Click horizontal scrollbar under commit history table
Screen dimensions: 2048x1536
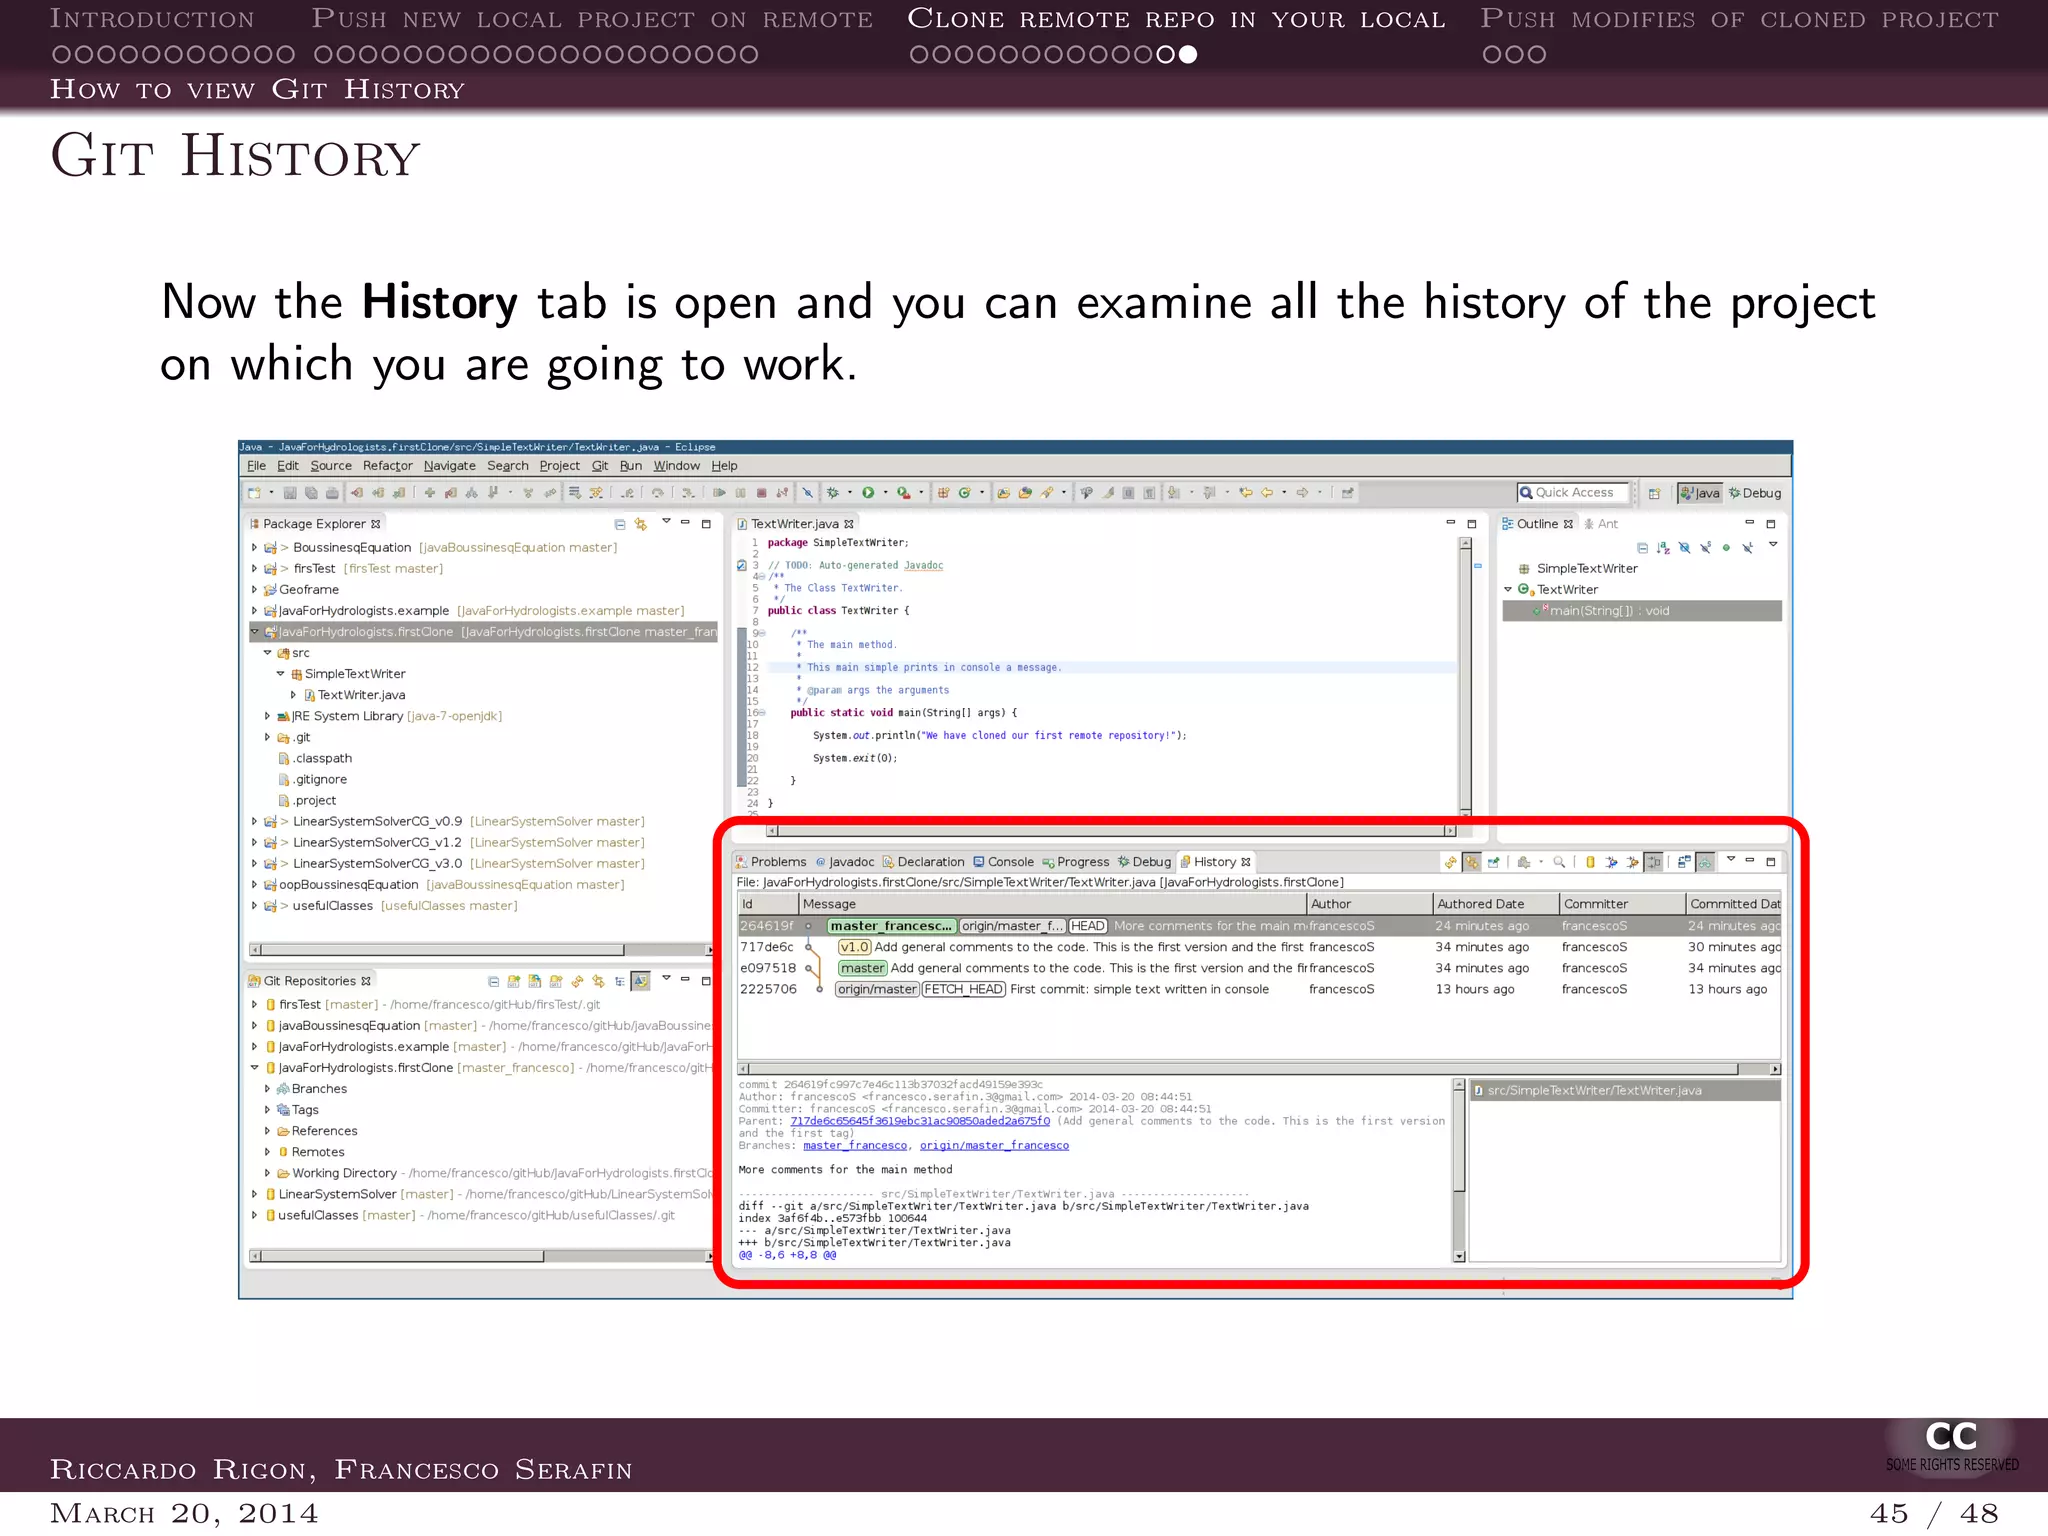point(1259,1069)
